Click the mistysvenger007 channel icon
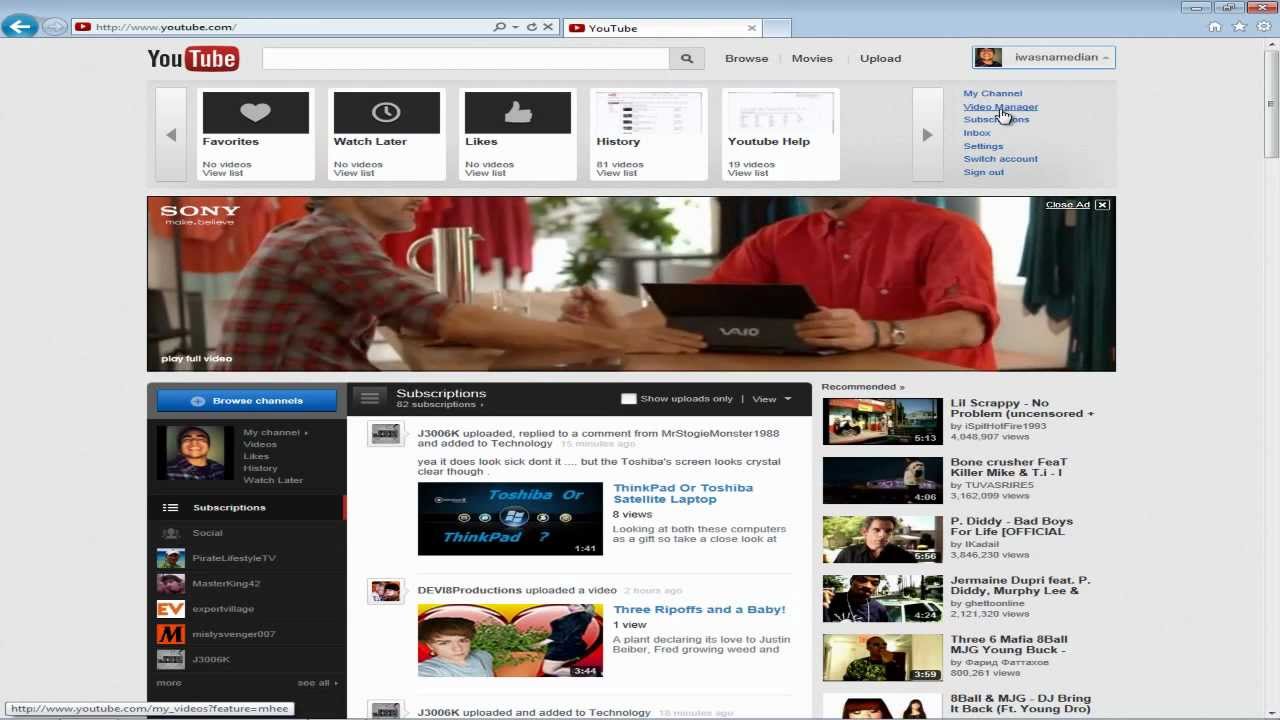The width and height of the screenshot is (1280, 720). click(170, 634)
